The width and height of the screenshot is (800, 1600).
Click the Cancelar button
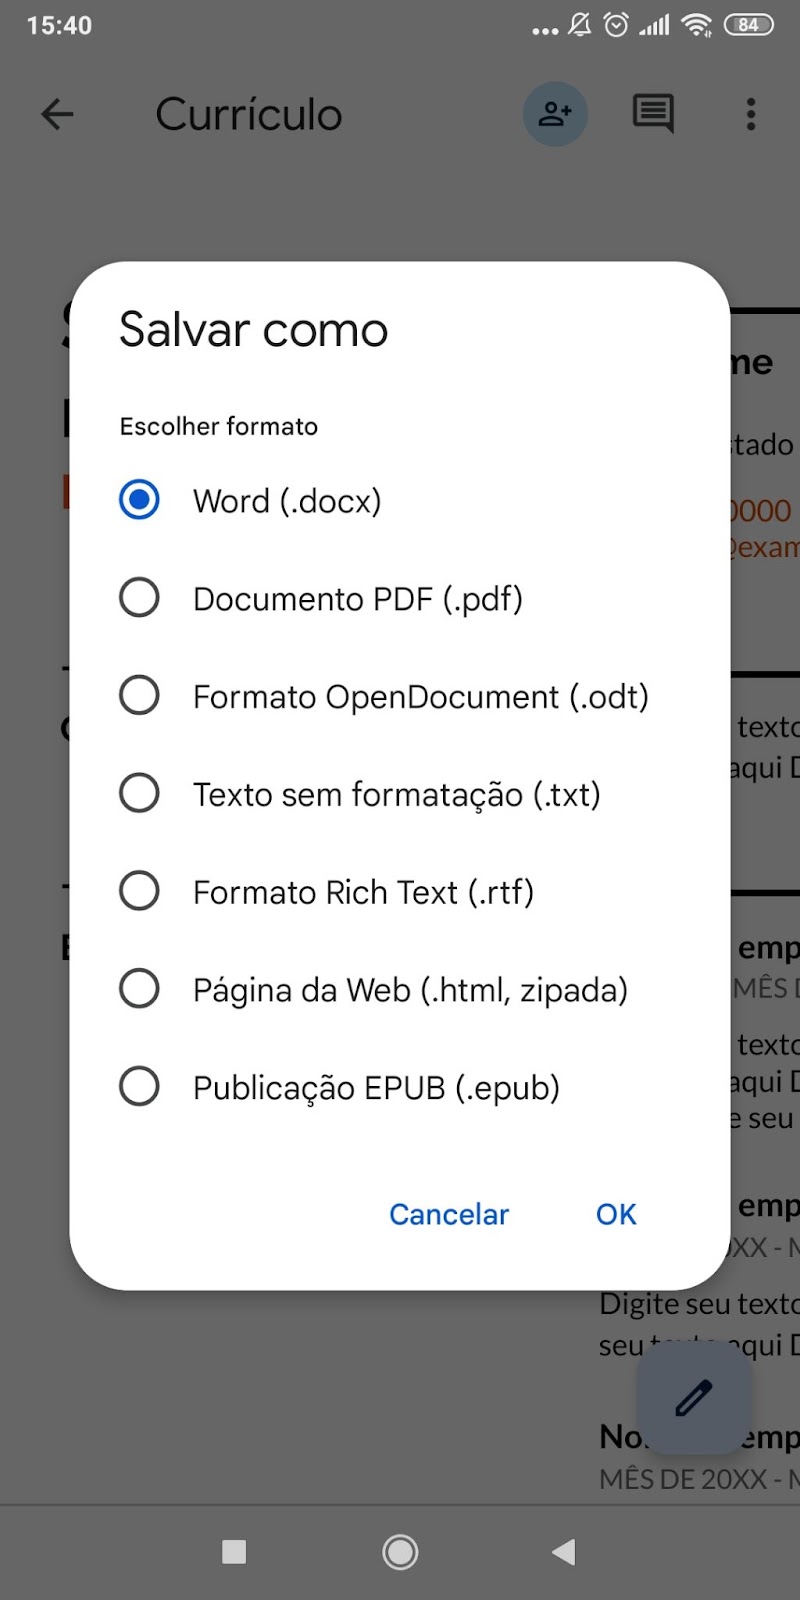pyautogui.click(x=449, y=1214)
